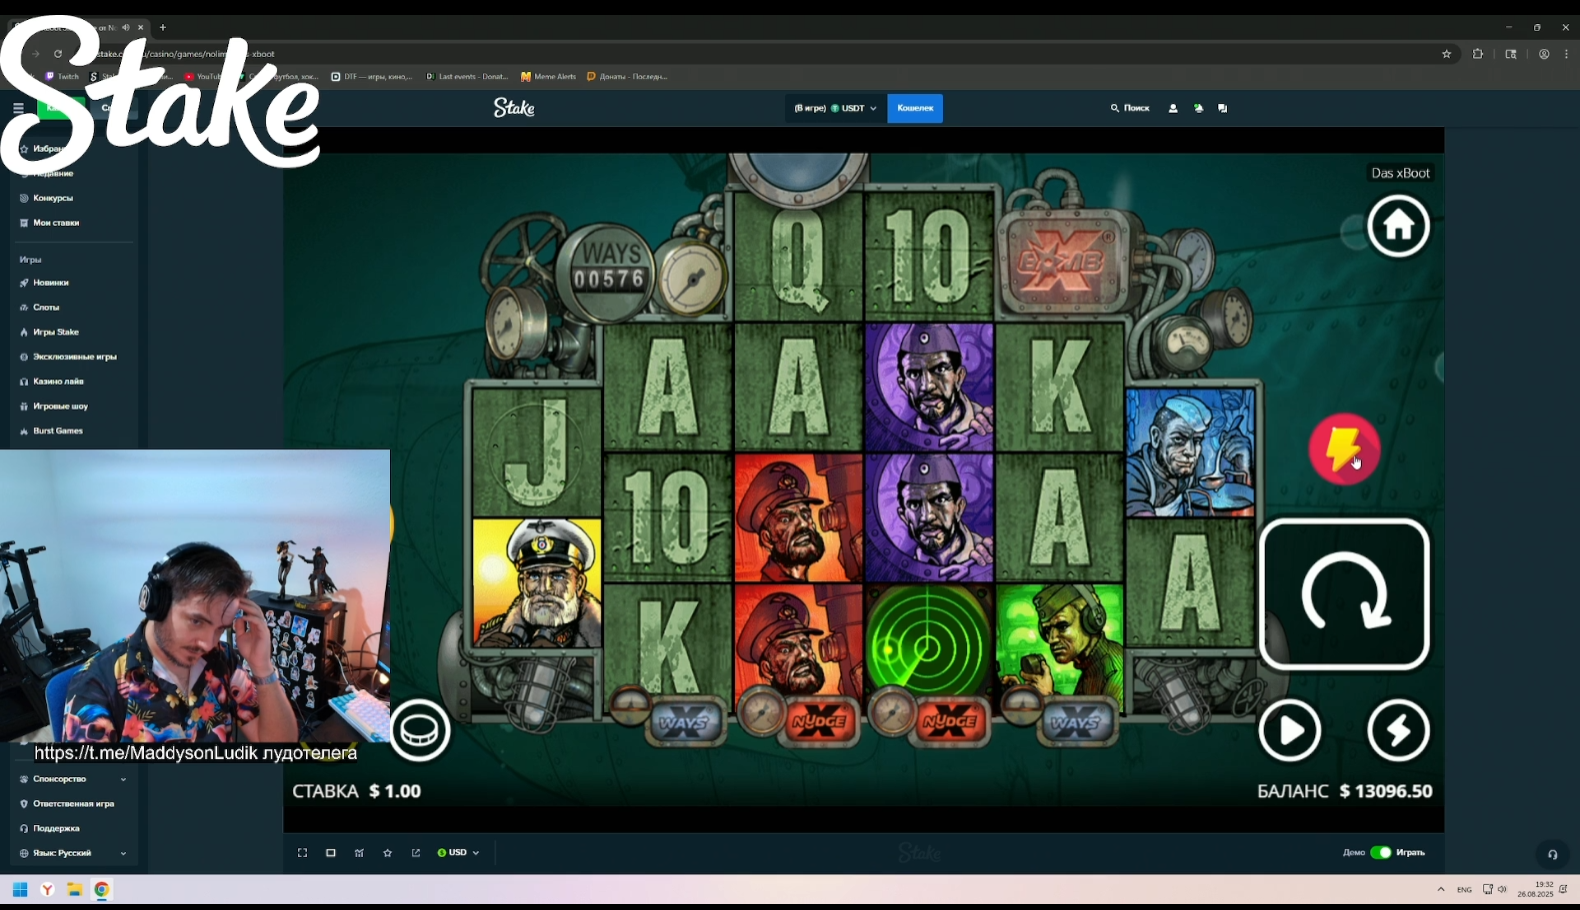The image size is (1580, 910).
Task: Show hidden system tray icons
Action: click(1441, 890)
